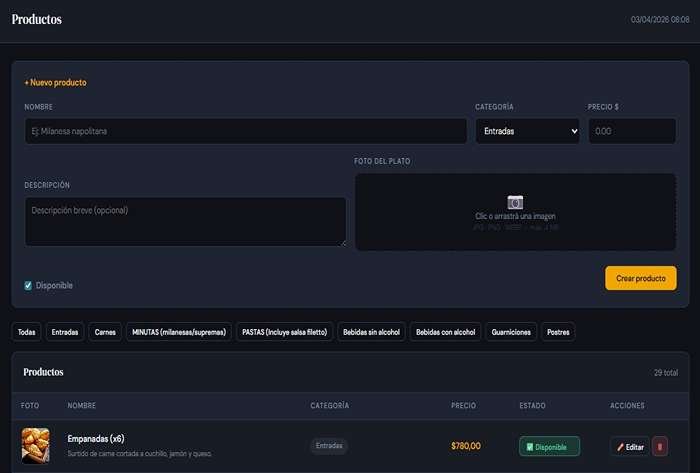700x473 pixels.
Task: Click the camera icon in photo upload area
Action: click(515, 202)
